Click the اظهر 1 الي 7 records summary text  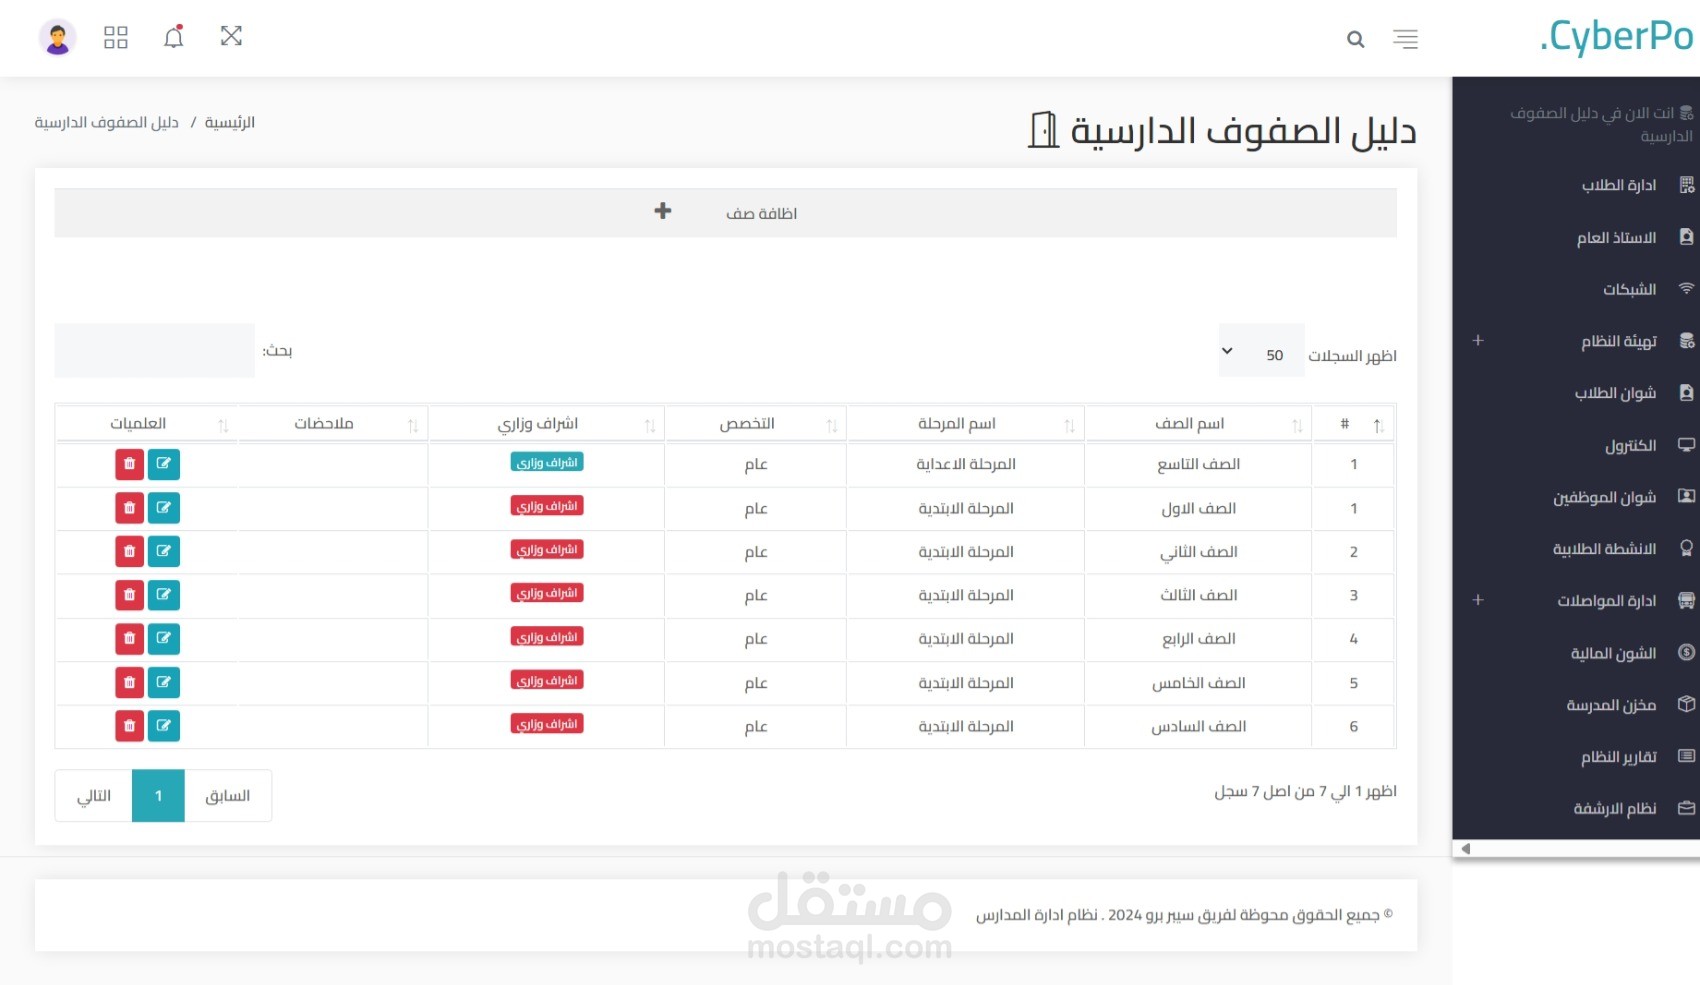pos(1305,792)
